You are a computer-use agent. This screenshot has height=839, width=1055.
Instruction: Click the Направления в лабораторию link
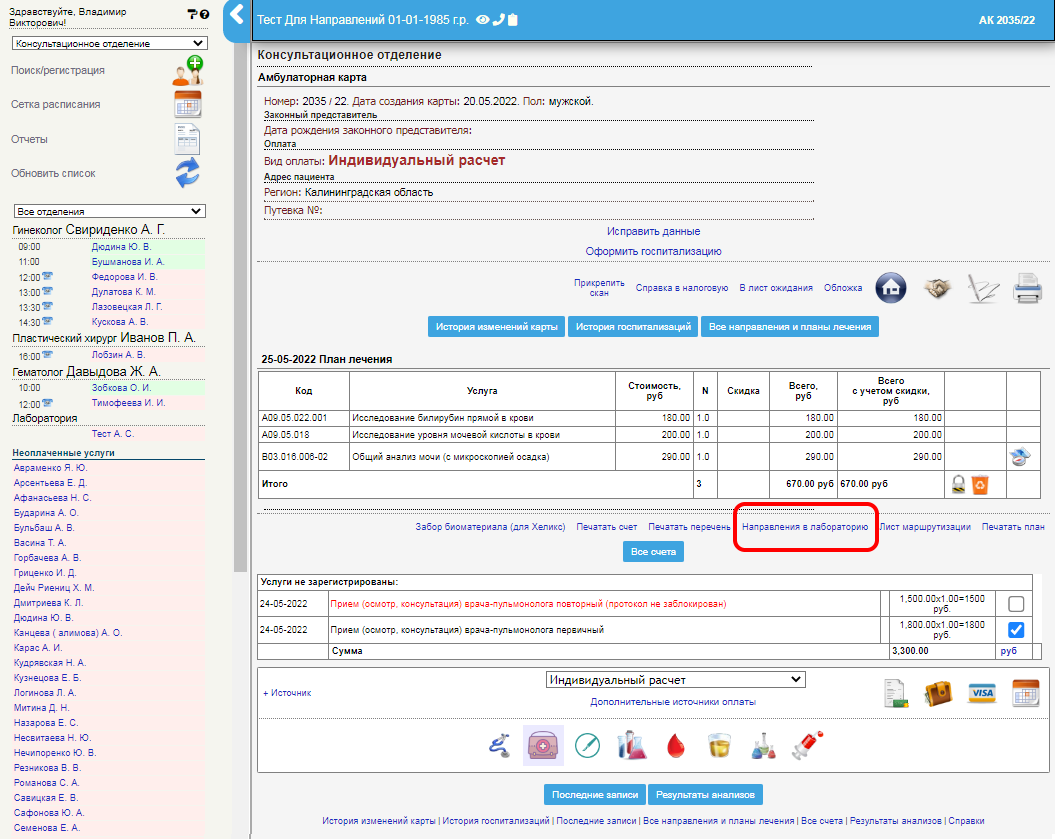pyautogui.click(x=804, y=527)
